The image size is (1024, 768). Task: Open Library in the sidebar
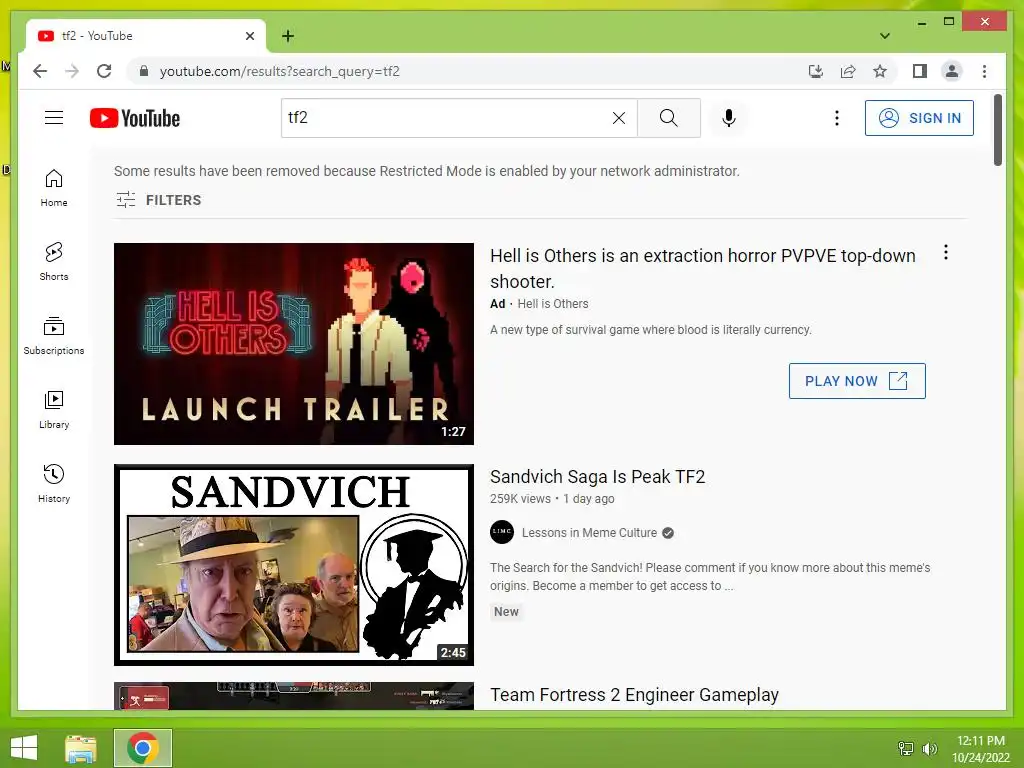click(54, 409)
